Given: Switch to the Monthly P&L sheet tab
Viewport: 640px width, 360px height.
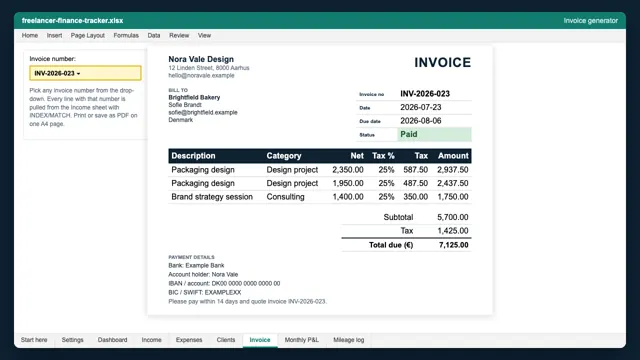Looking at the screenshot, I should 302,340.
